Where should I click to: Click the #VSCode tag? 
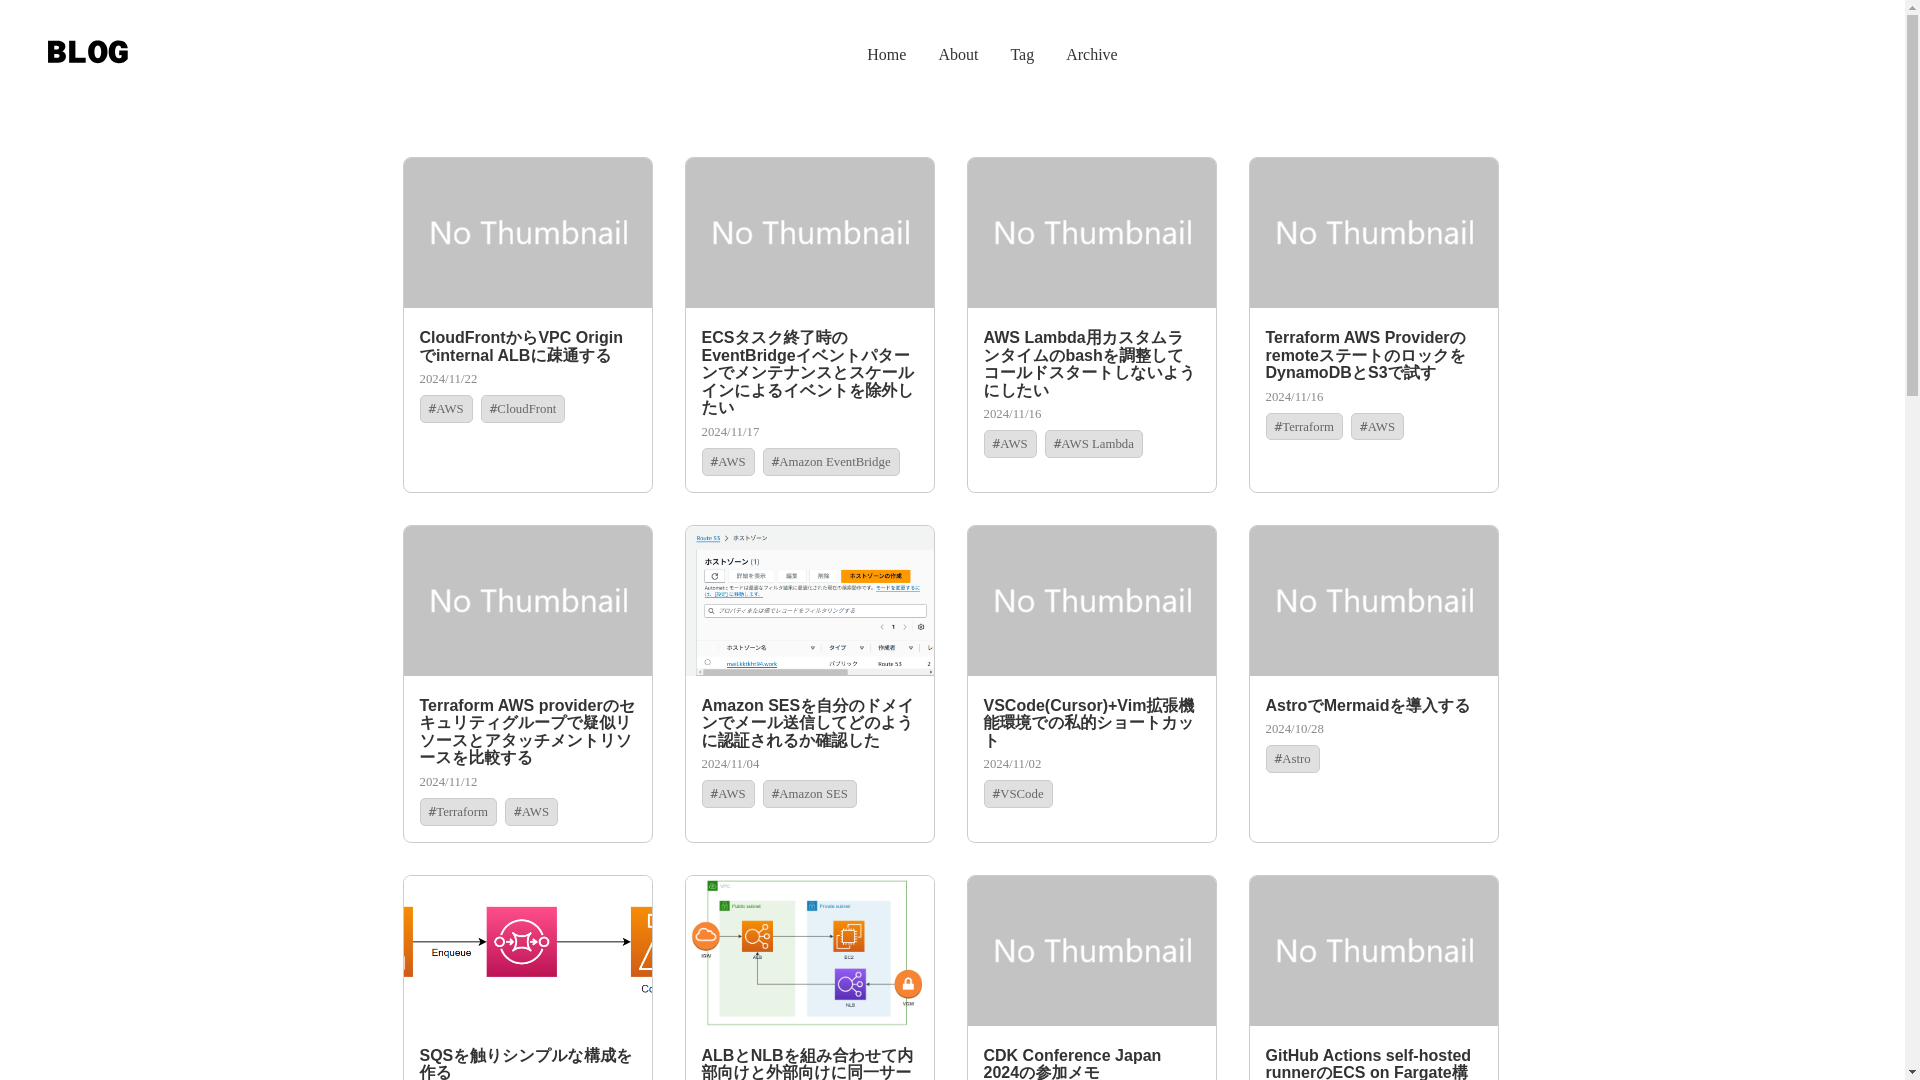pos(1018,794)
